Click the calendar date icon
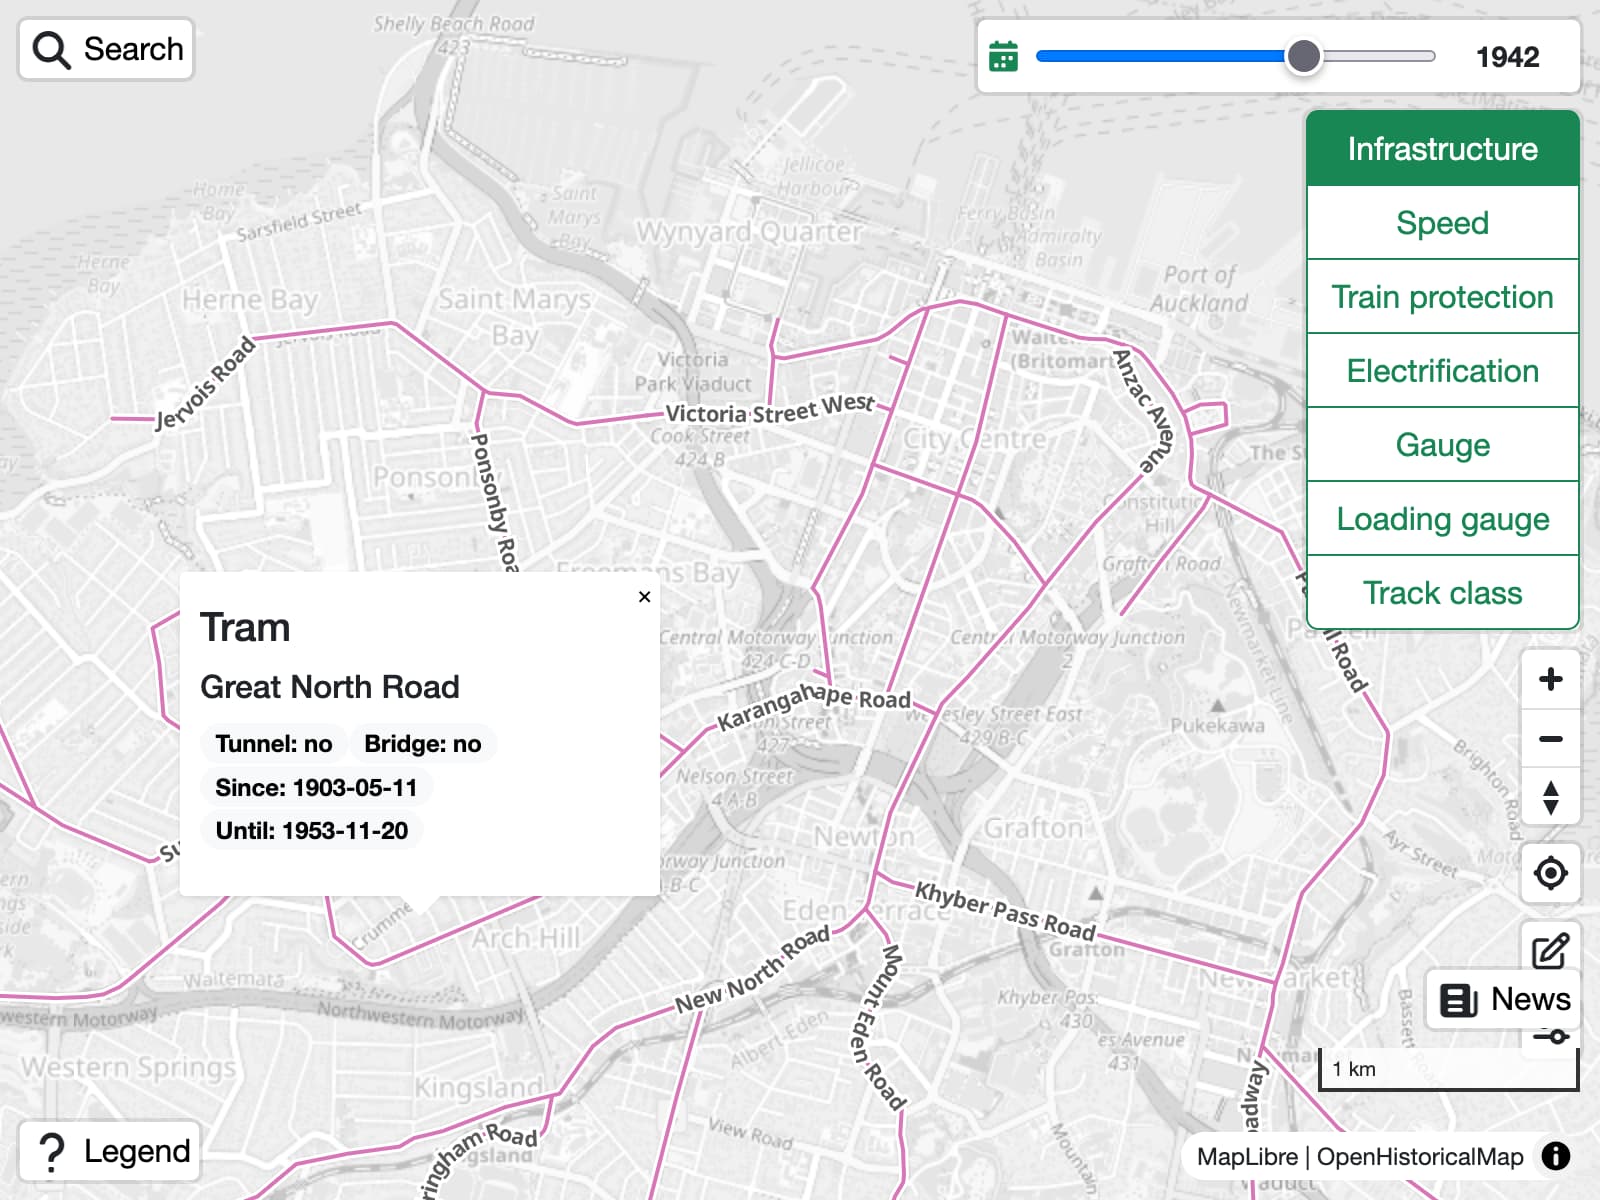1600x1200 pixels. tap(1003, 57)
